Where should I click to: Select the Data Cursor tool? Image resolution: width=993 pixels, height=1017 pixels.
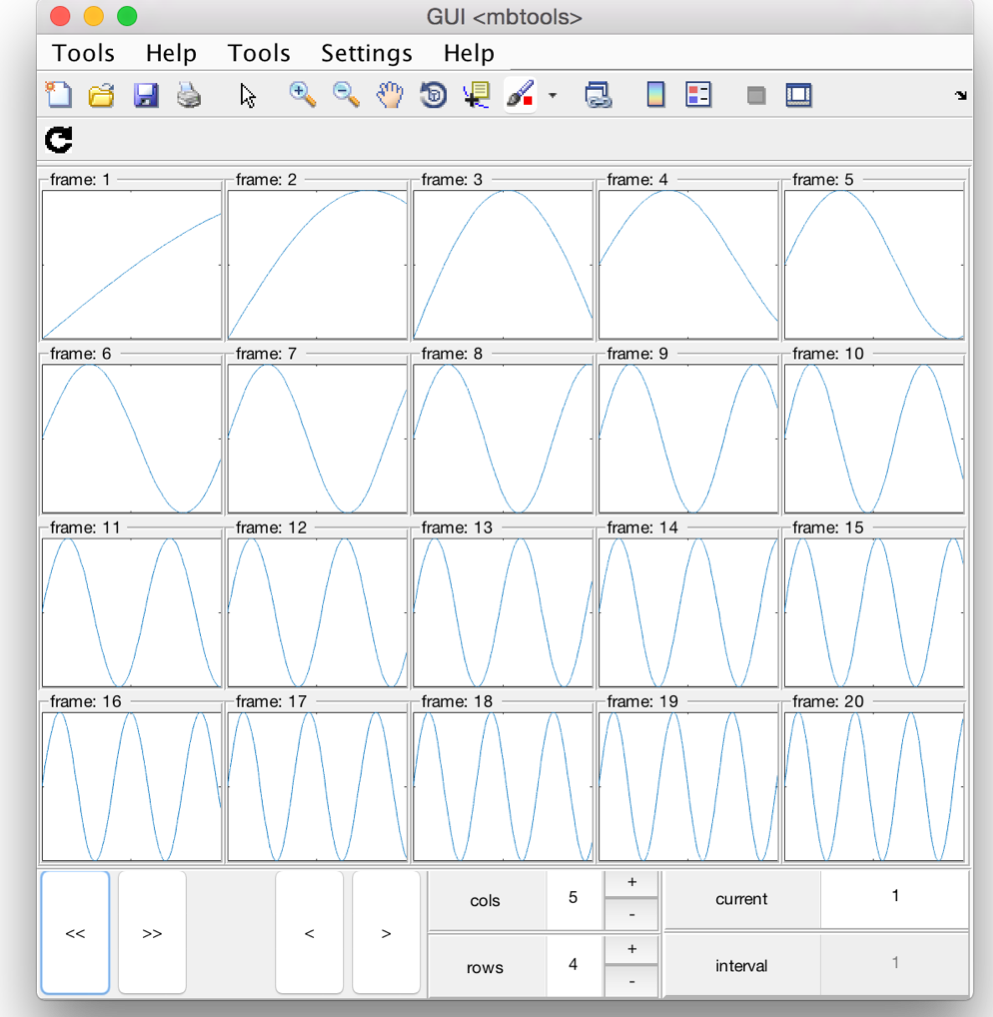tap(477, 95)
